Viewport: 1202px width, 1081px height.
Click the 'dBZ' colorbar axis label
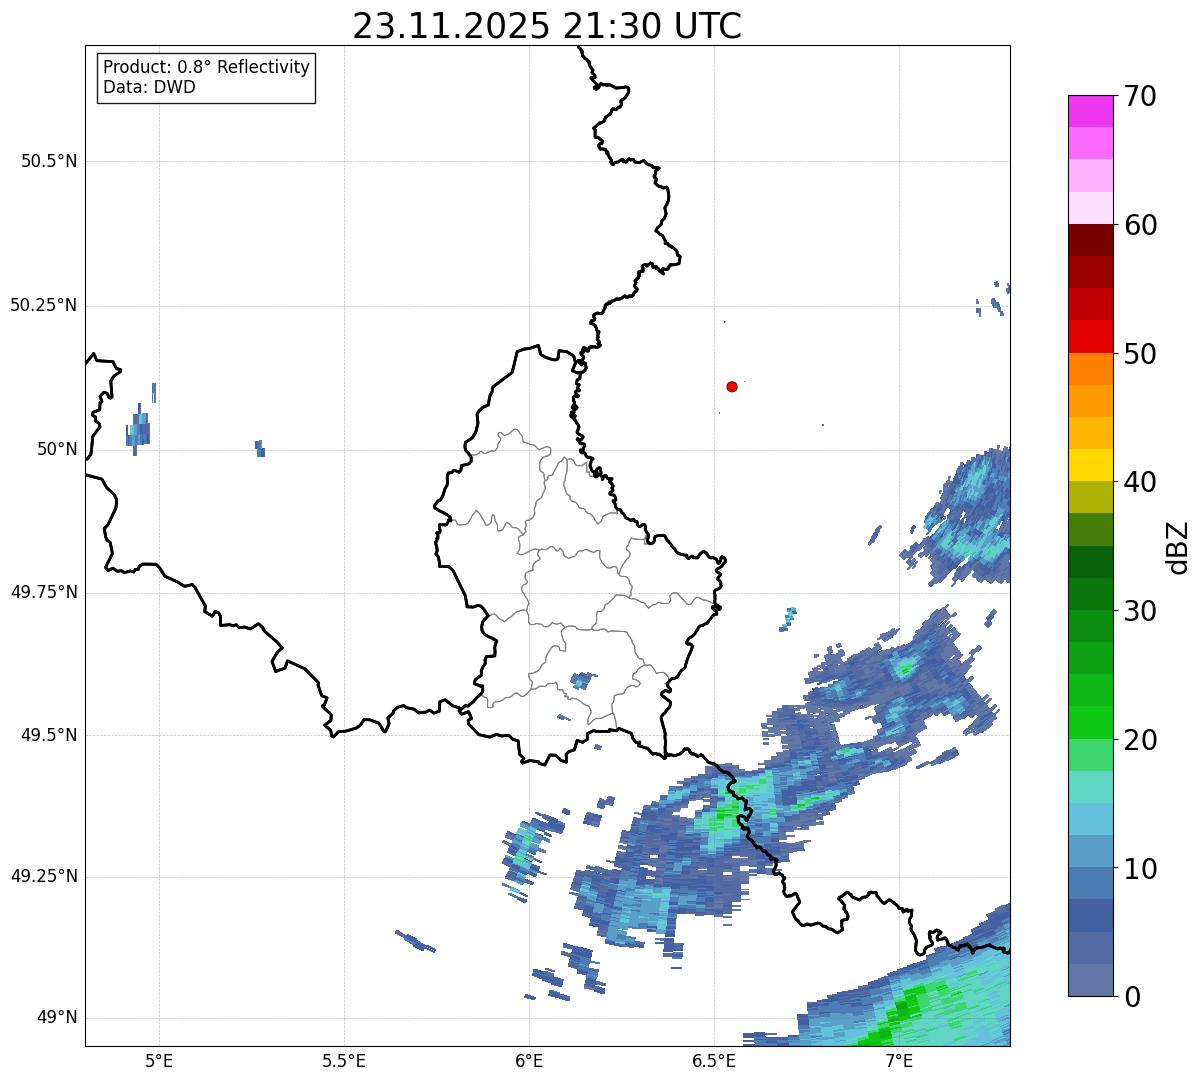tap(1178, 547)
